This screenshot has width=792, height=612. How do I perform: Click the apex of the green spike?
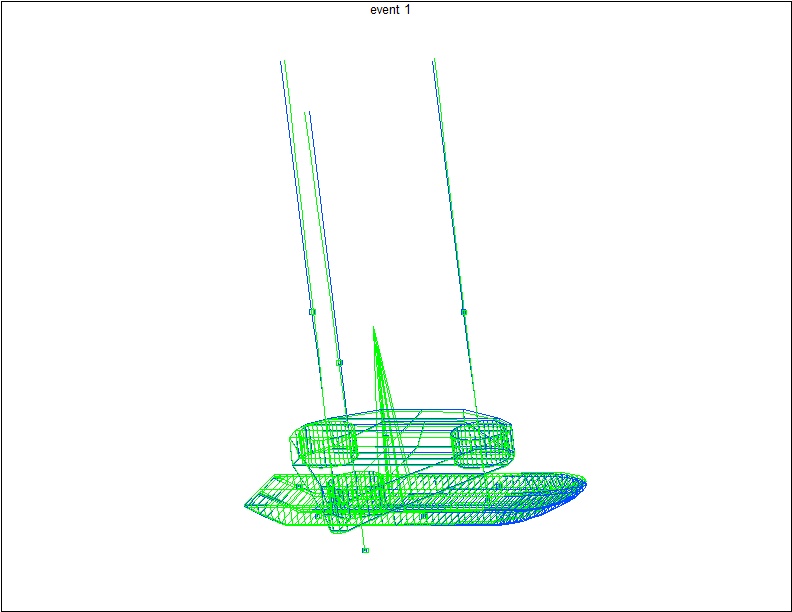pyautogui.click(x=374, y=327)
